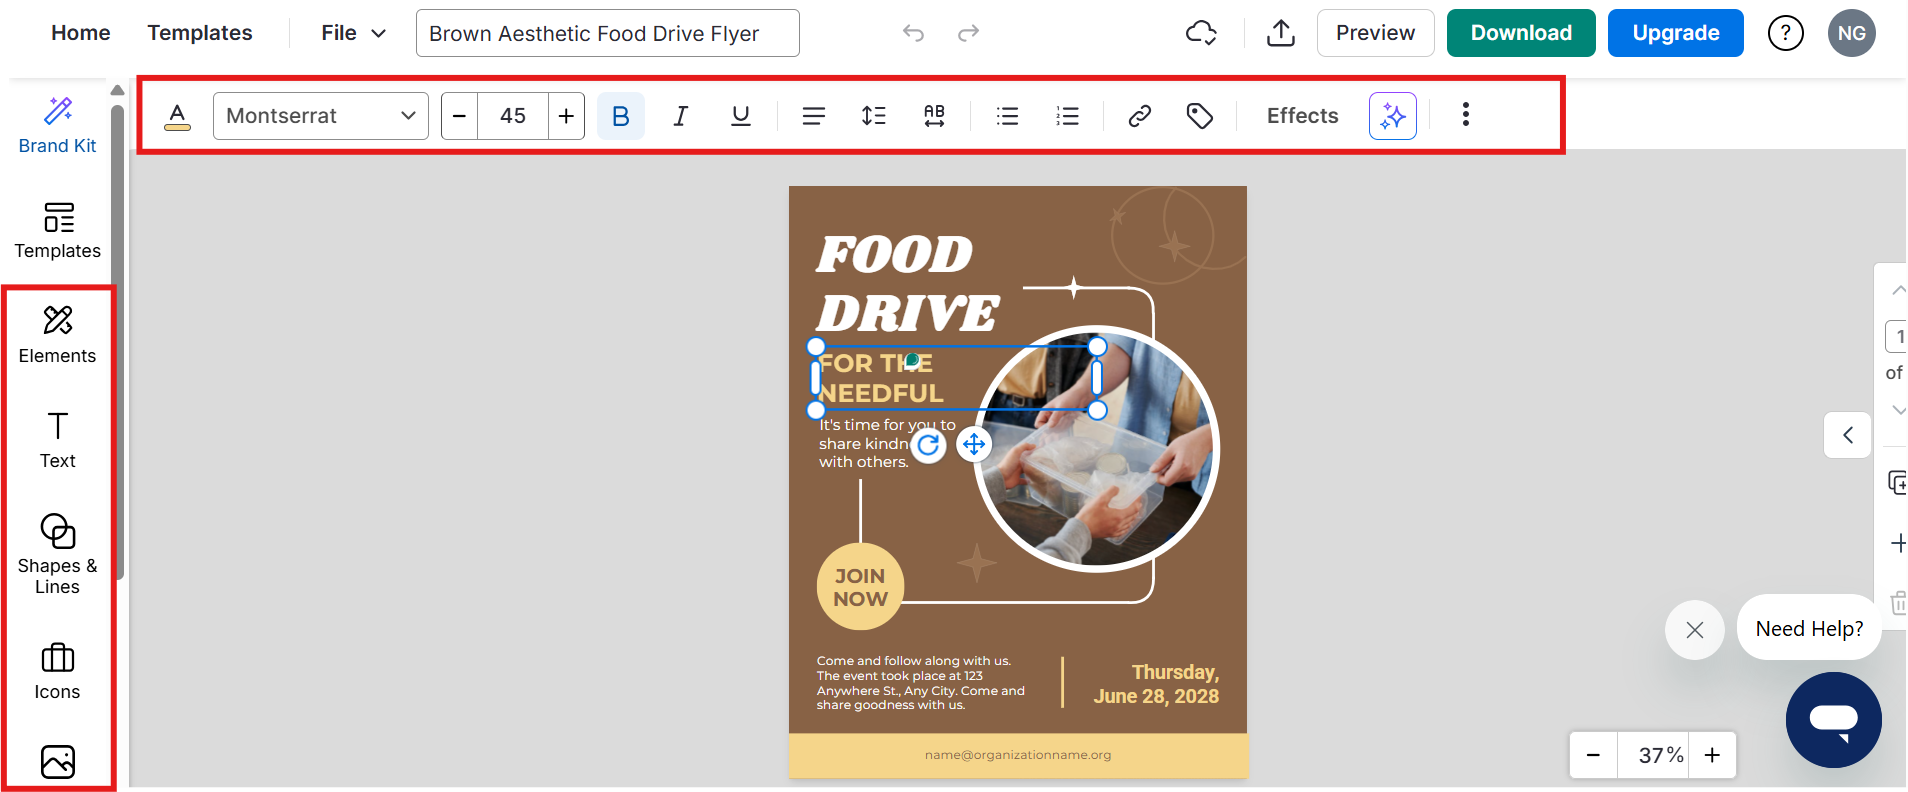Select the Thursday, June 28, 2028 text
Image resolution: width=1908 pixels, height=792 pixels.
coord(1156,684)
